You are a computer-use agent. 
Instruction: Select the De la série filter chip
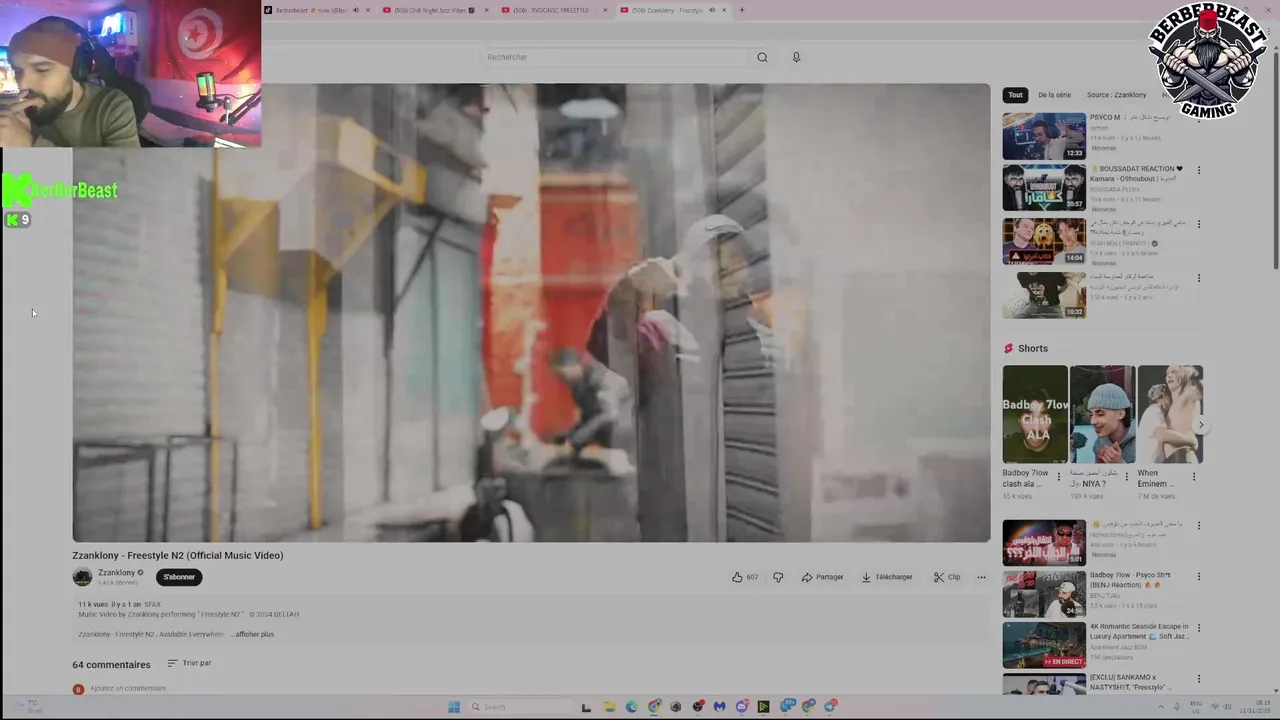pos(1054,95)
